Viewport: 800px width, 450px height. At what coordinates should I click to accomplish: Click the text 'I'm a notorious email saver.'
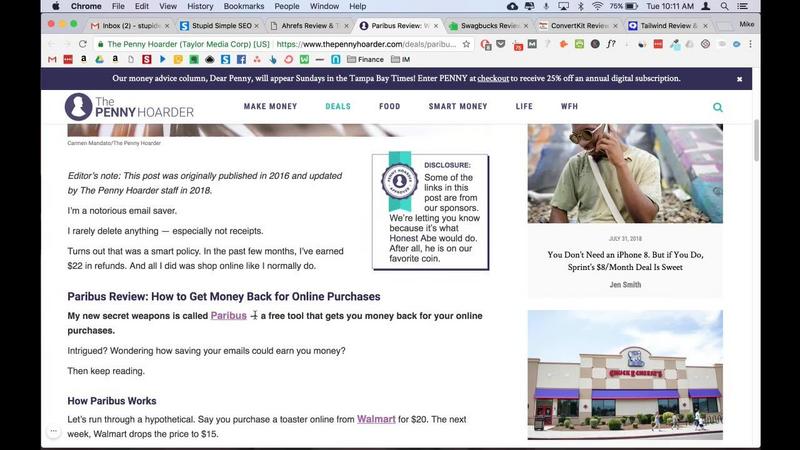click(122, 211)
